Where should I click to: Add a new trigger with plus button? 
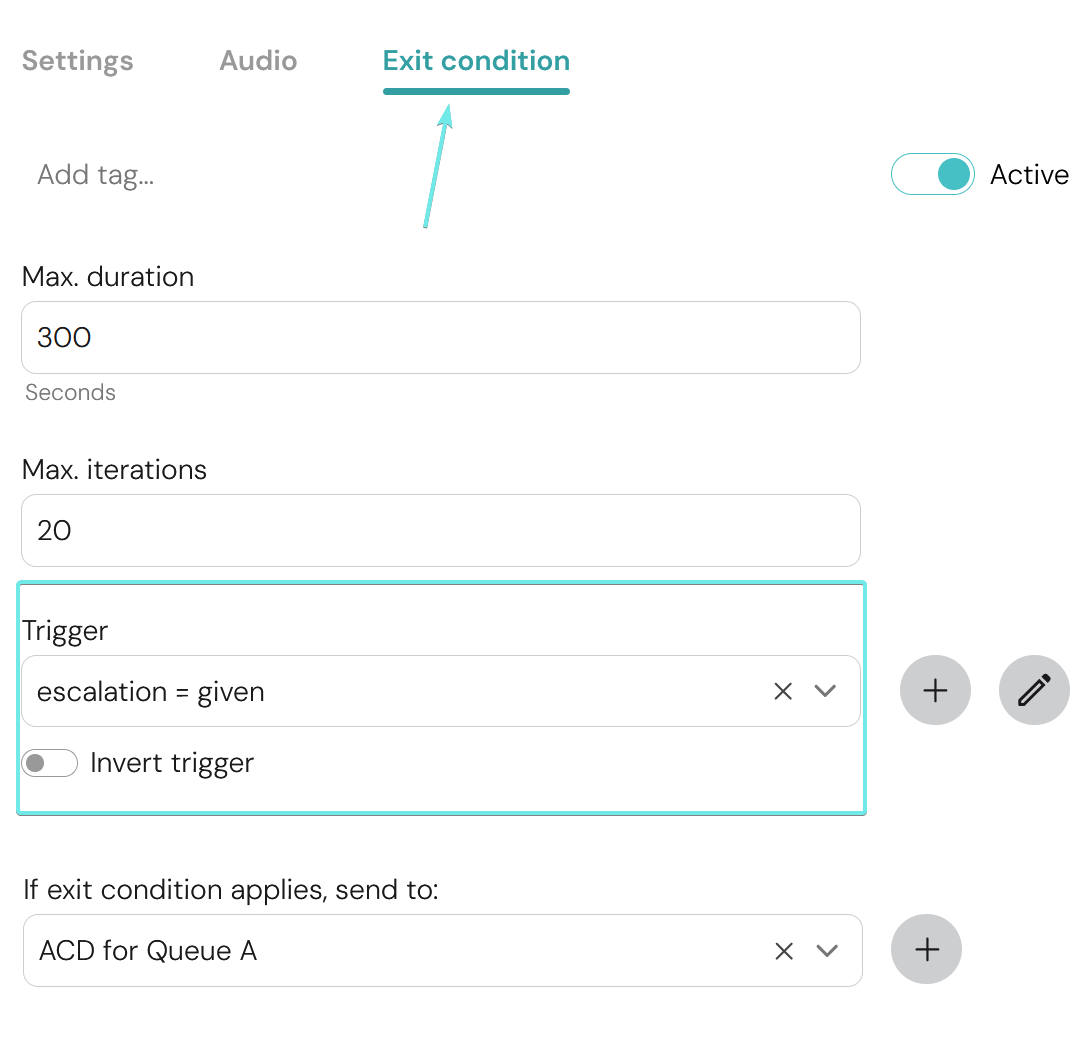[935, 691]
